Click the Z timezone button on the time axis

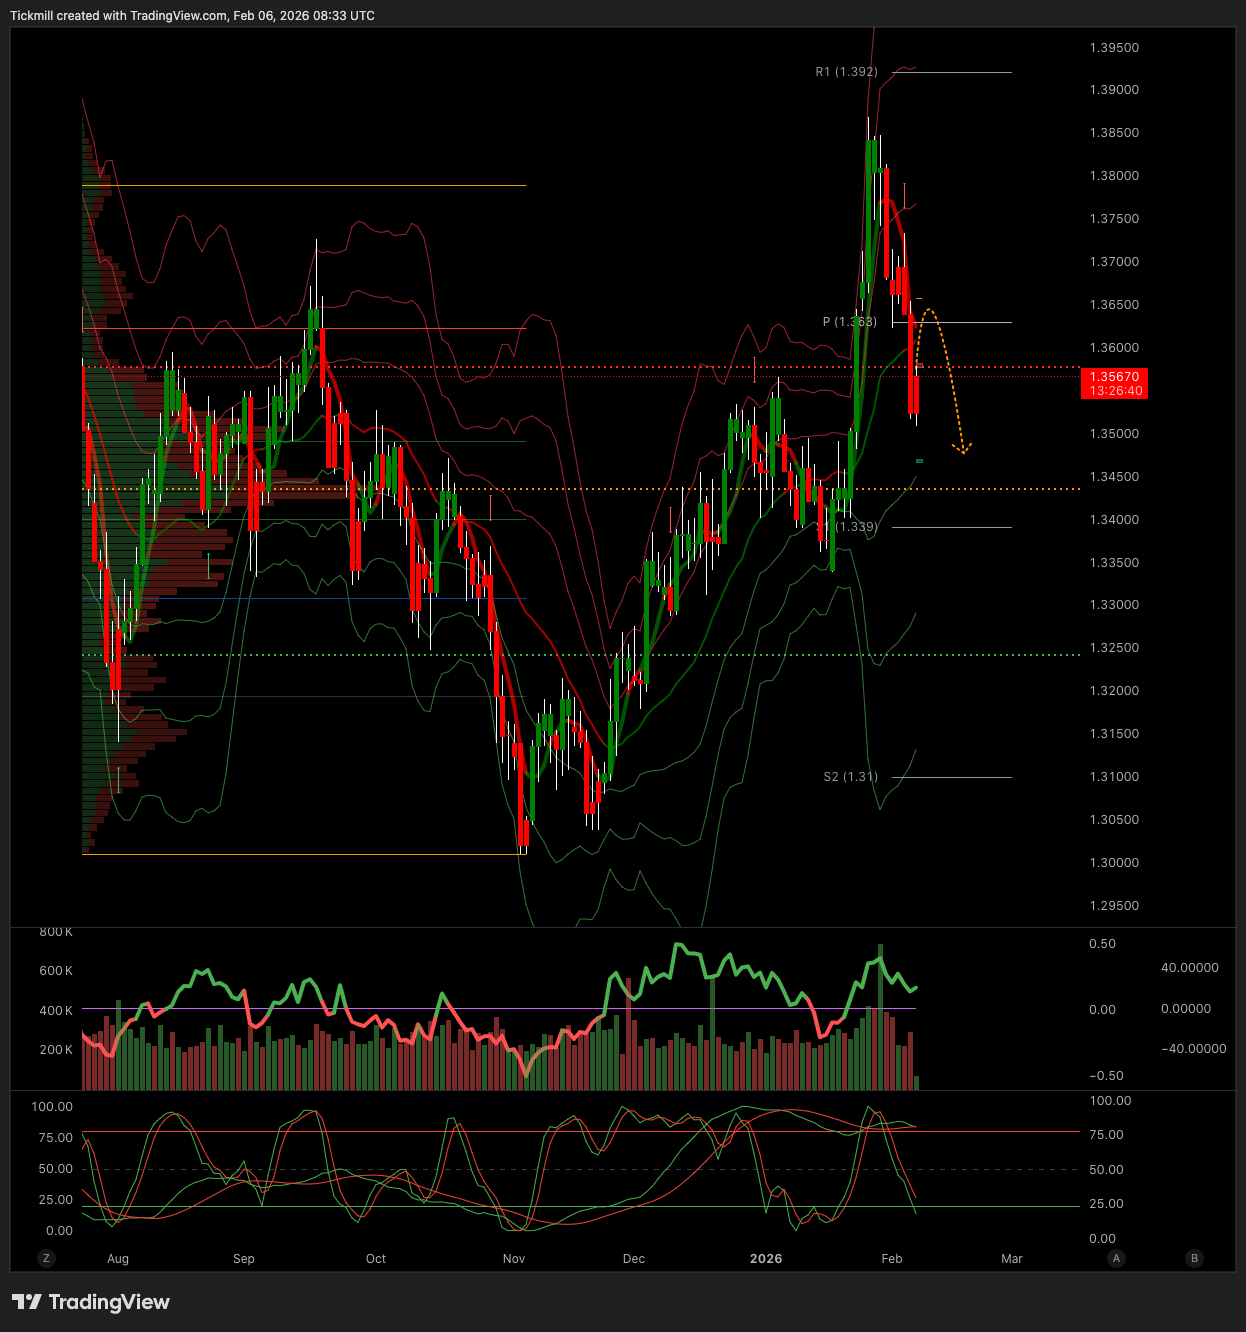point(46,1258)
